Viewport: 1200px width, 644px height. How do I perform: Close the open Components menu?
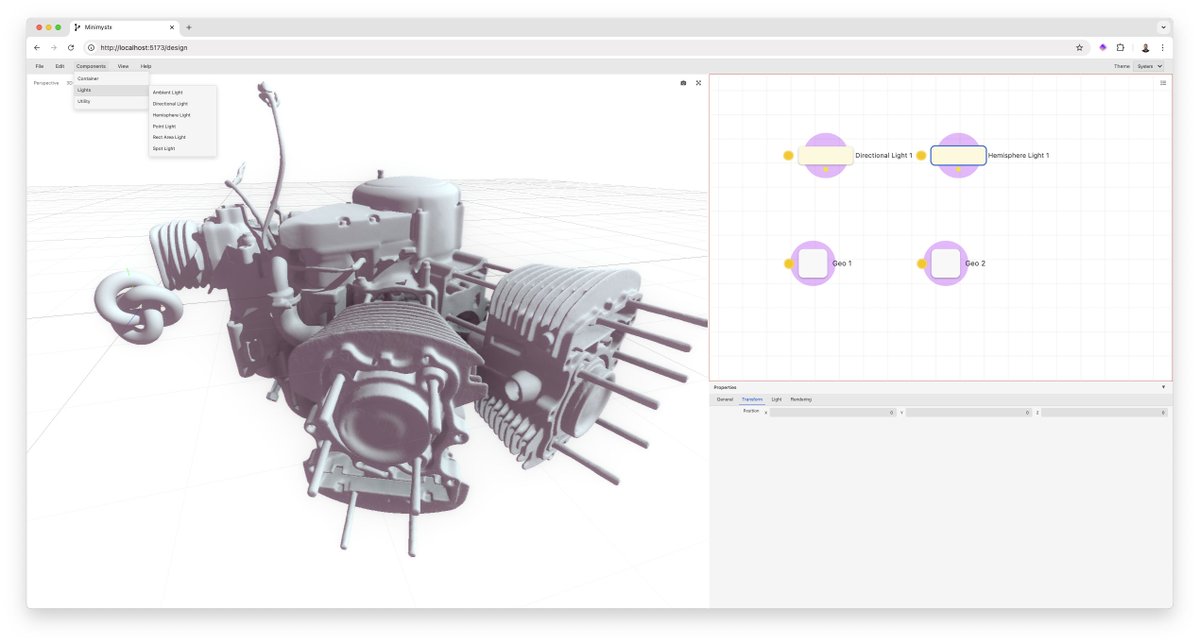[91, 66]
